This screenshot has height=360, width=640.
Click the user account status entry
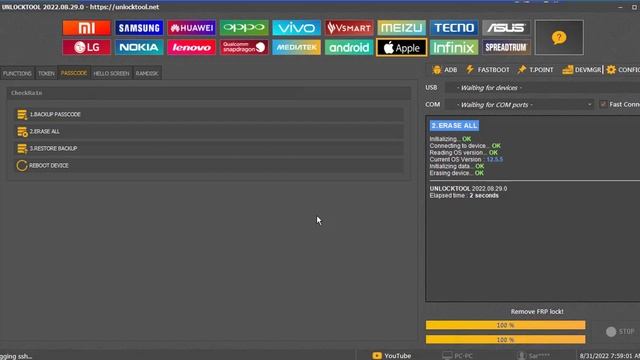click(534, 356)
